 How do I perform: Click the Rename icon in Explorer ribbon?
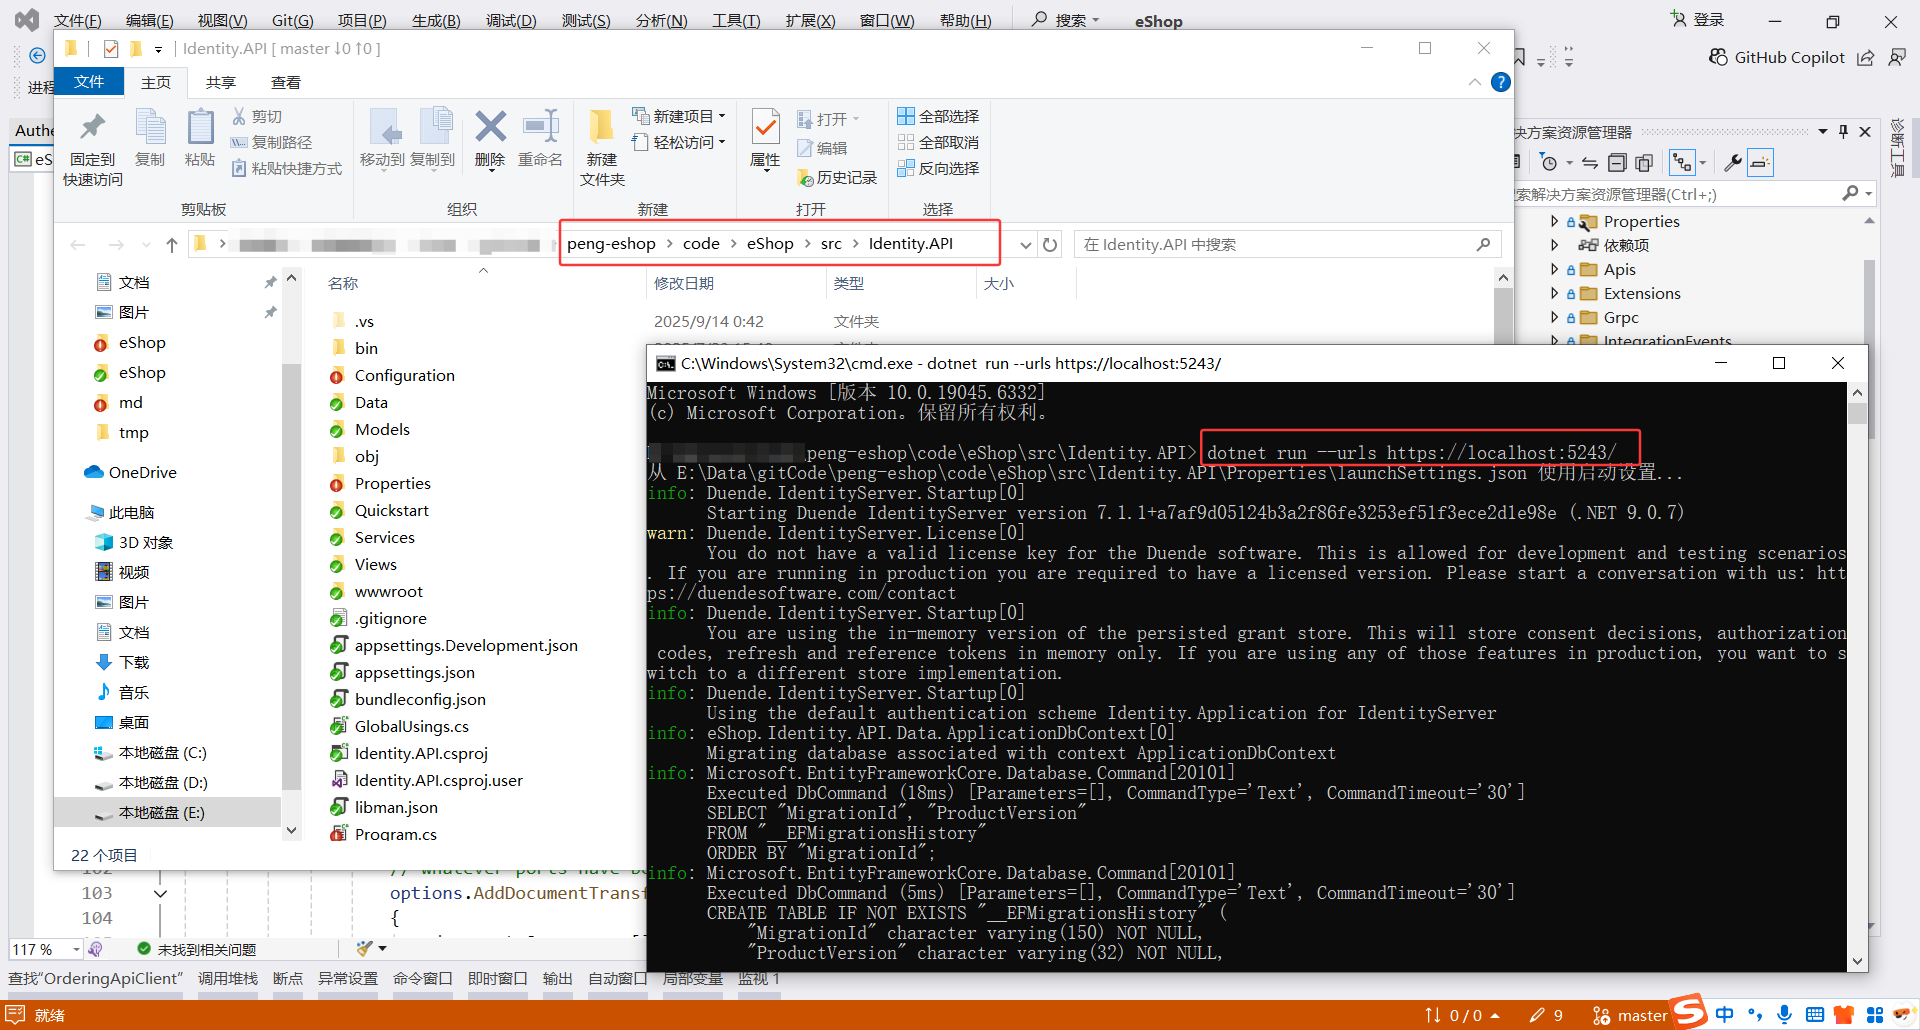[x=540, y=138]
